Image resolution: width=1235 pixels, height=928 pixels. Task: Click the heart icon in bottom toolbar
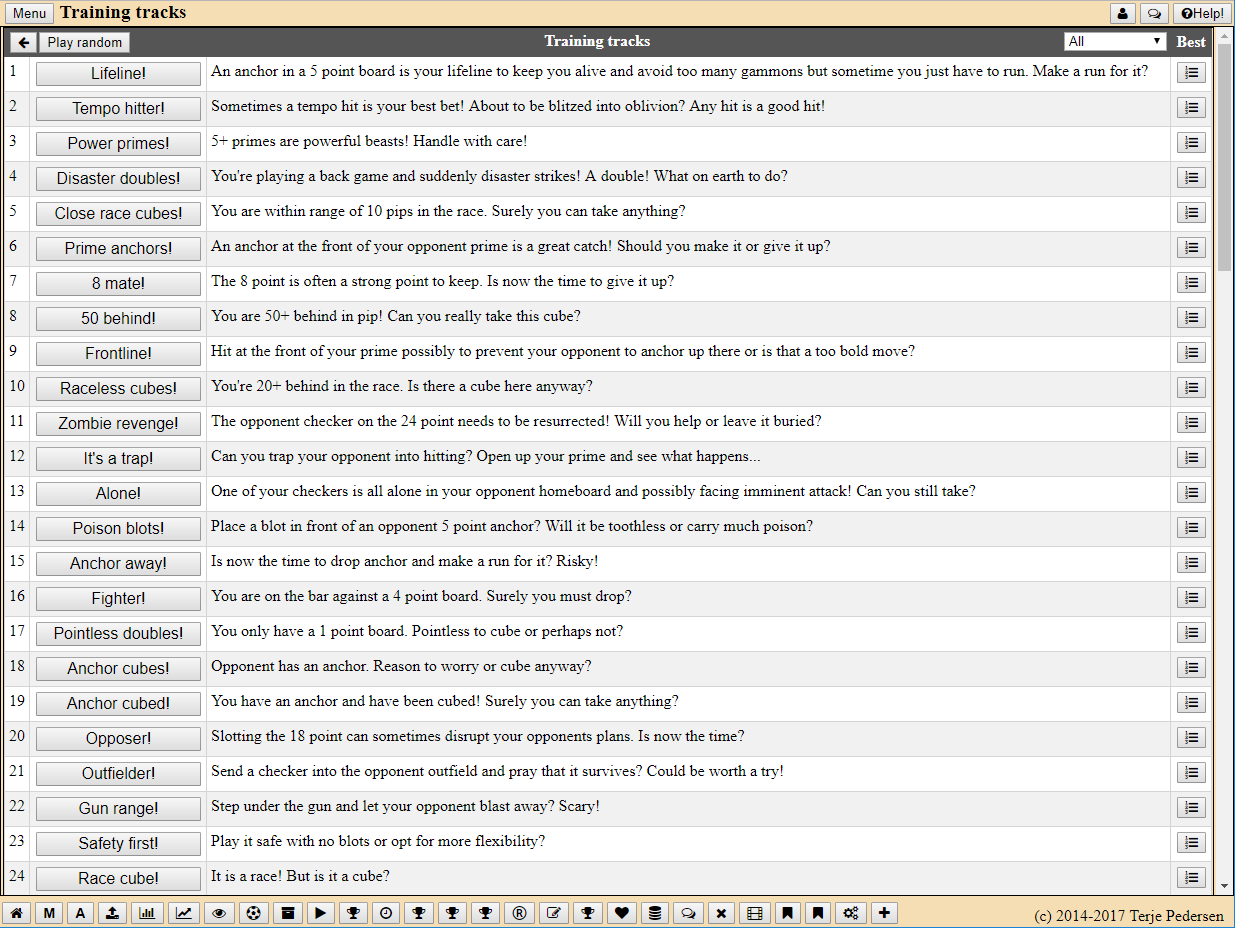[621, 913]
